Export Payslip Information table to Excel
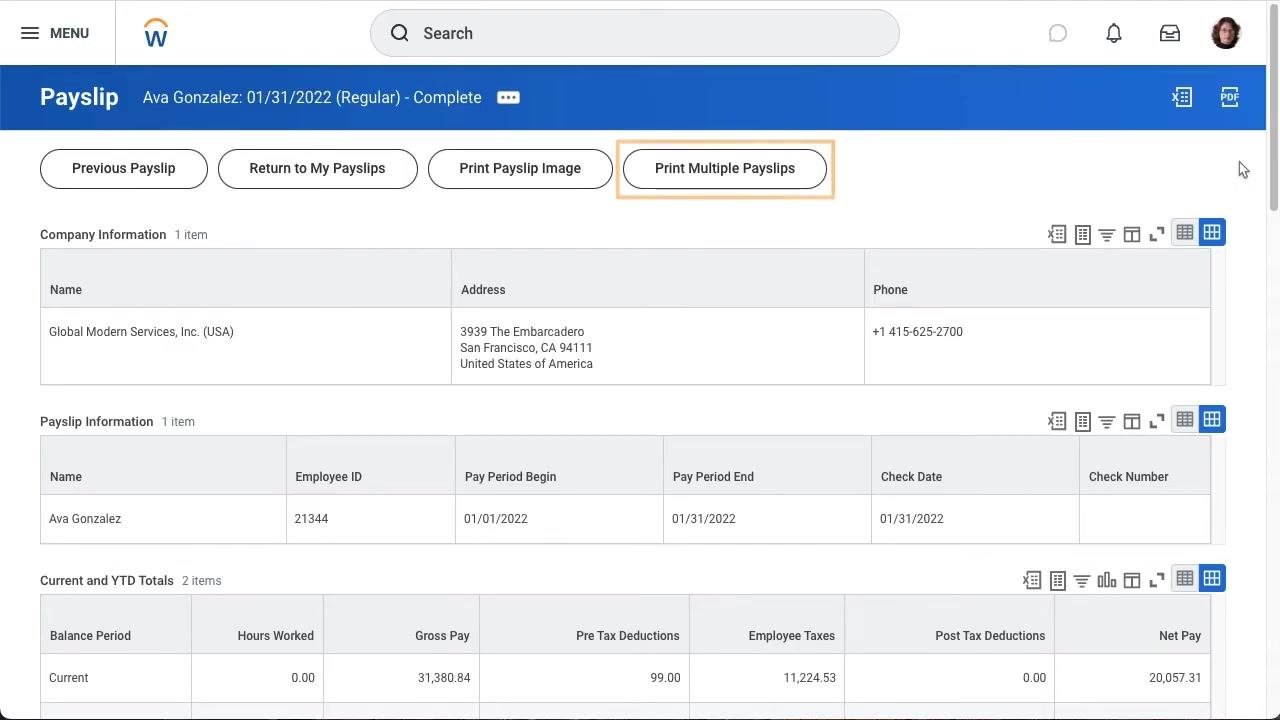 point(1057,421)
